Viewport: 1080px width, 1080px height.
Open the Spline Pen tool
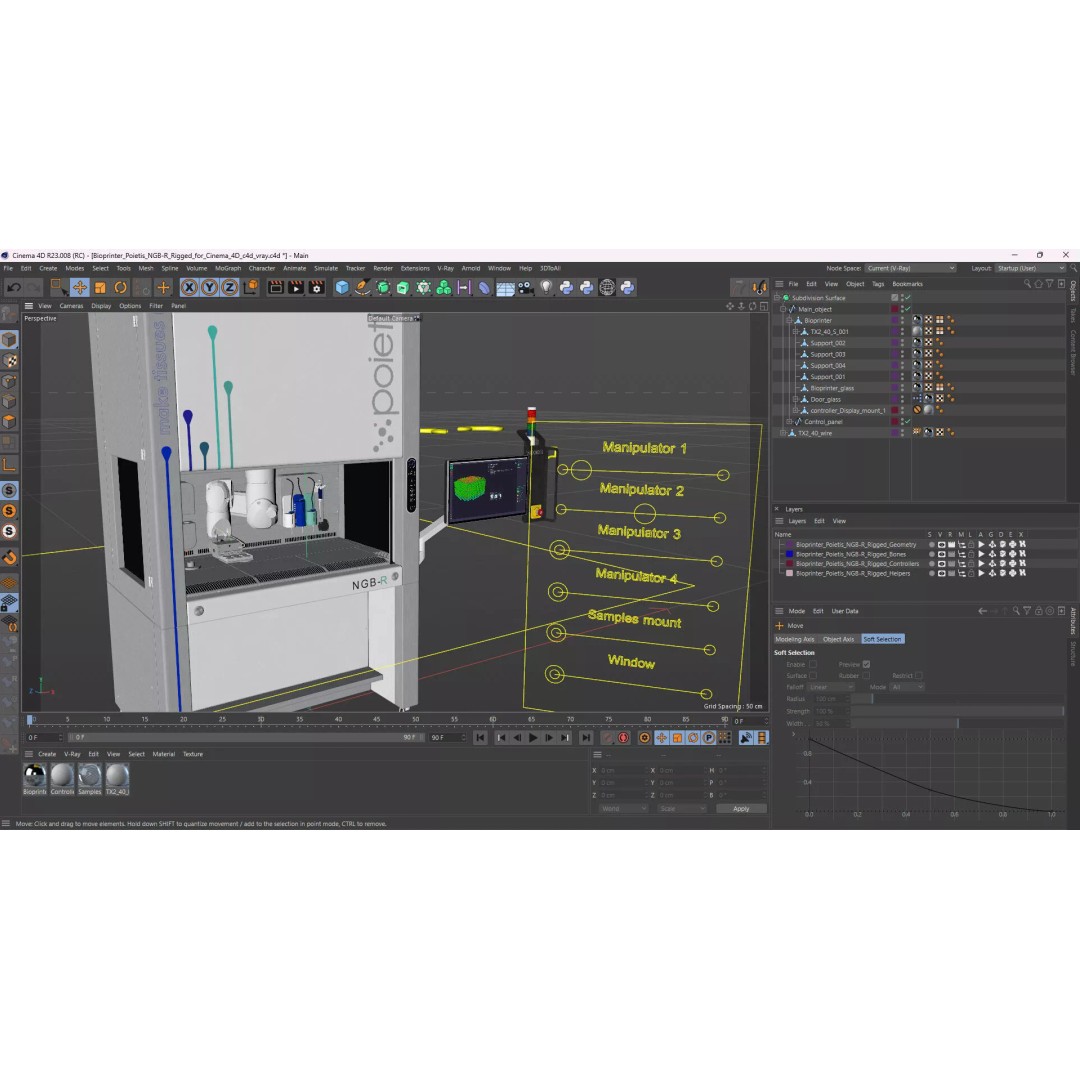click(x=362, y=288)
